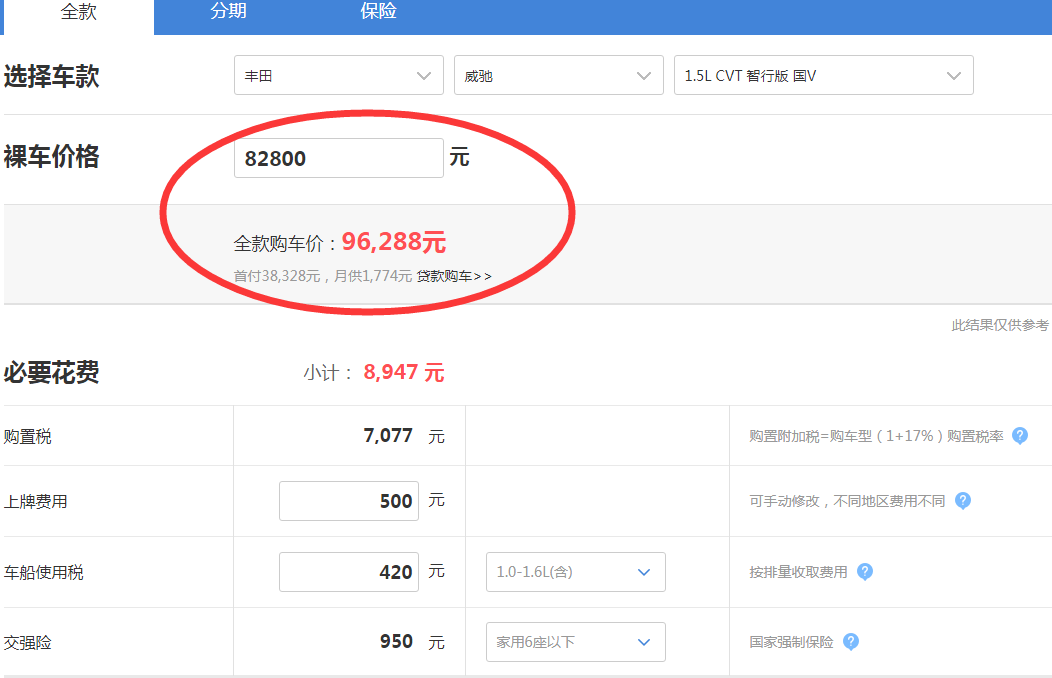Click the 可手动修改，不同地区费用不同 note
Screen dimensions: 1052x678
tap(847, 501)
